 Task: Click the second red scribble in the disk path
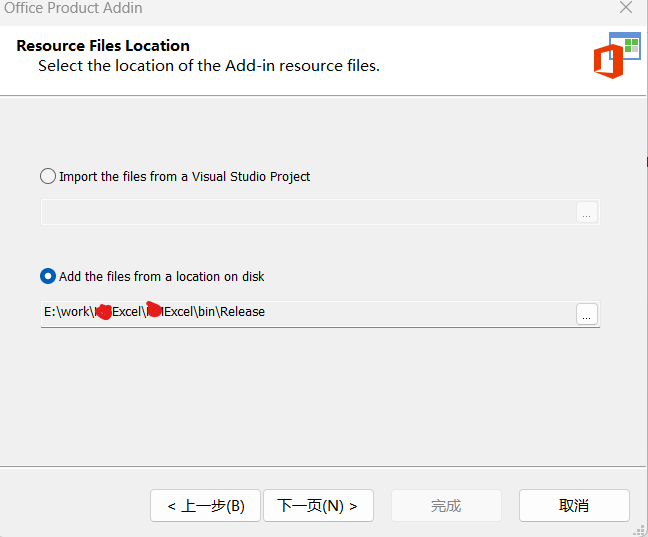pos(154,309)
